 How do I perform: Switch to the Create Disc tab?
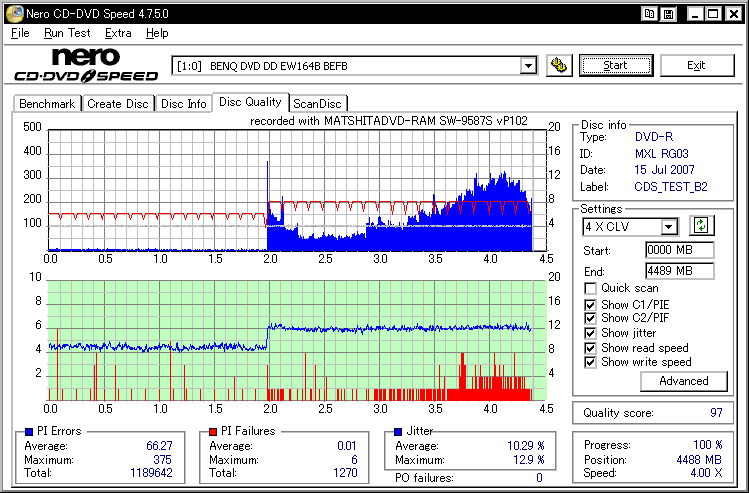(118, 104)
